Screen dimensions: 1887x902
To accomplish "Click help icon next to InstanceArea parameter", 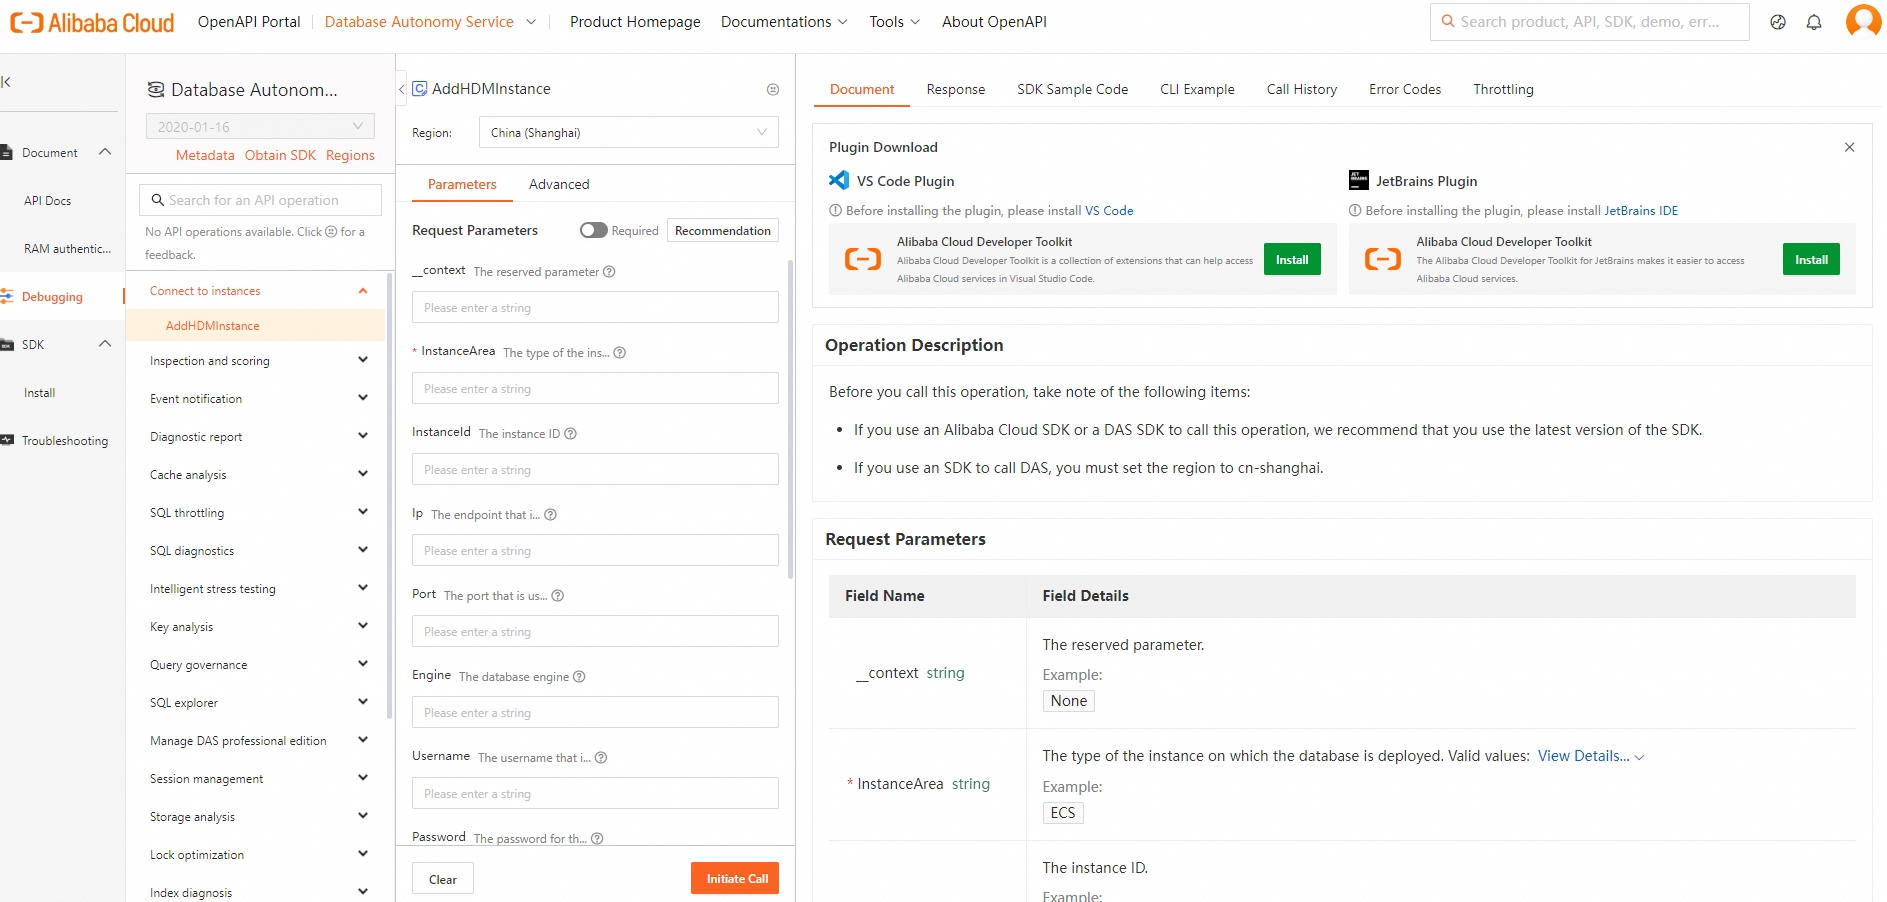I will coord(620,353).
